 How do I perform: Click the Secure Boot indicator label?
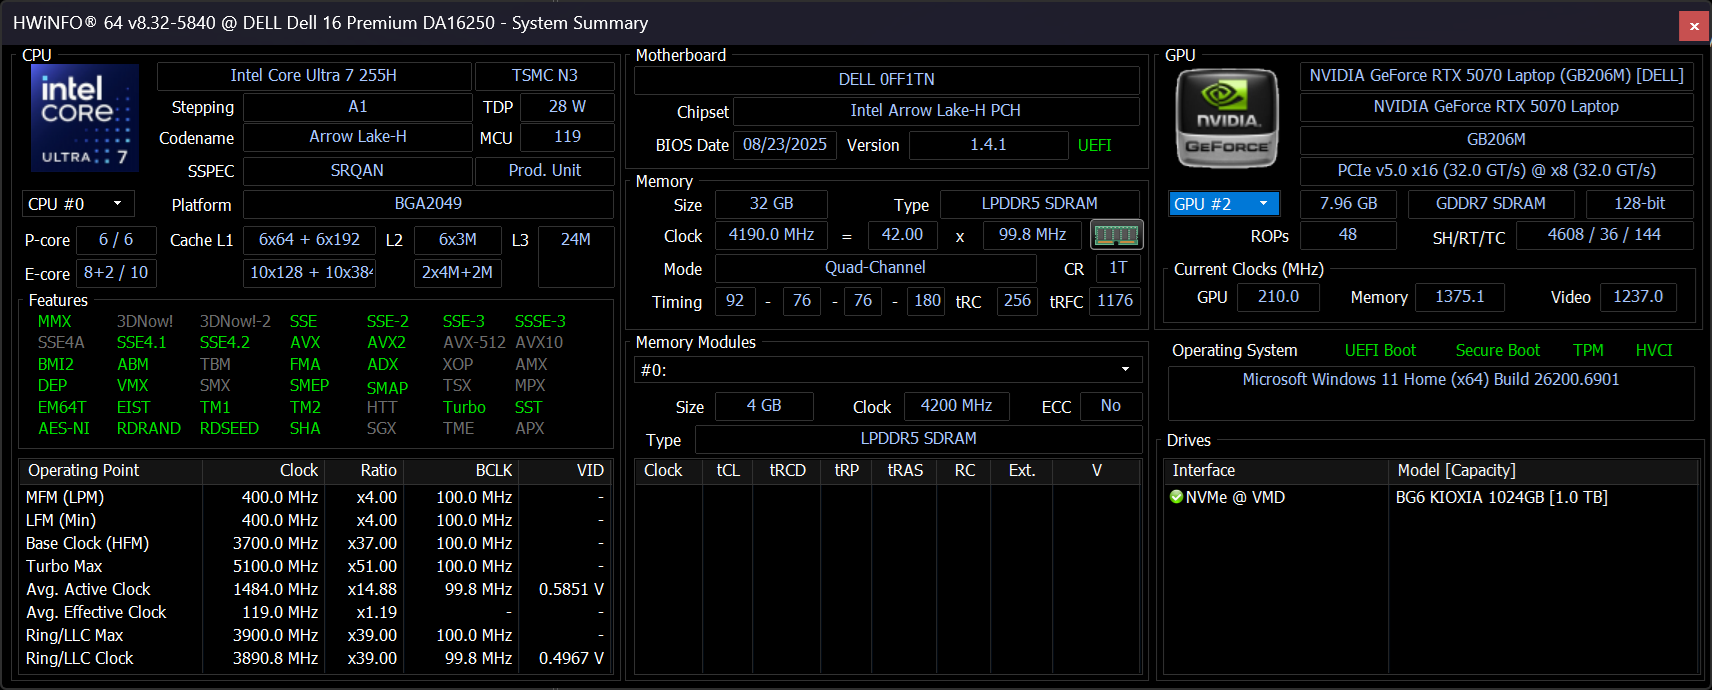point(1497,350)
